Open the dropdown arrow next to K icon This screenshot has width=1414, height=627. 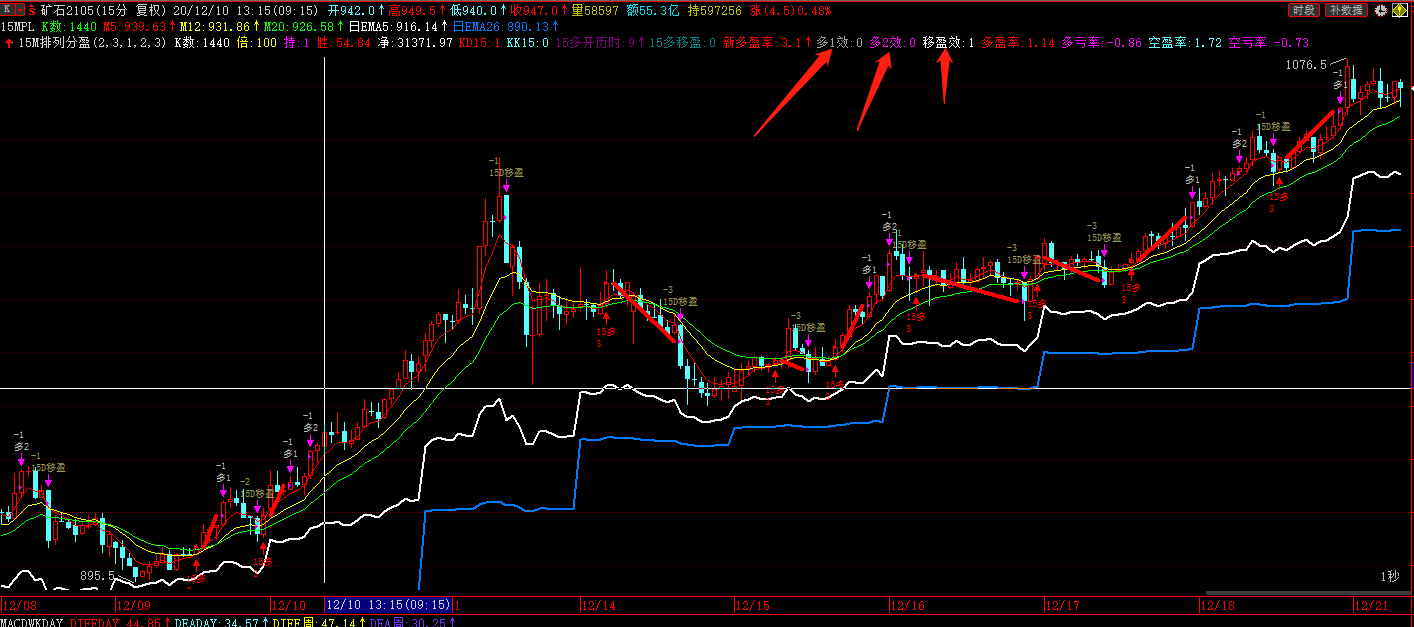point(19,9)
